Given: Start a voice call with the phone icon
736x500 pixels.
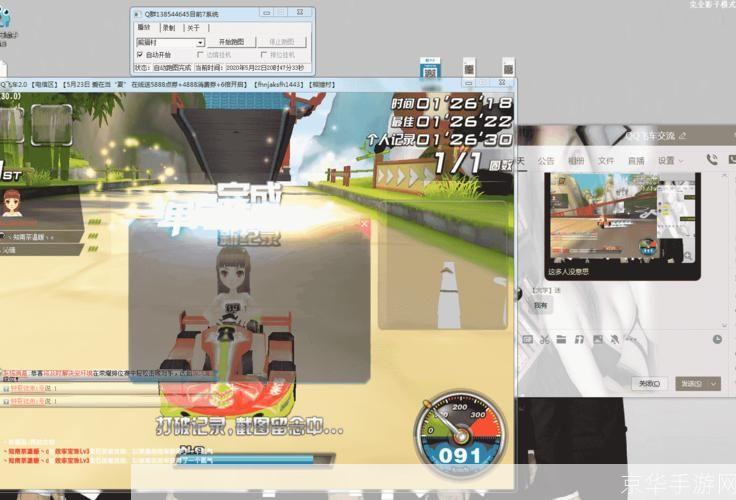Looking at the screenshot, I should click(x=712, y=160).
